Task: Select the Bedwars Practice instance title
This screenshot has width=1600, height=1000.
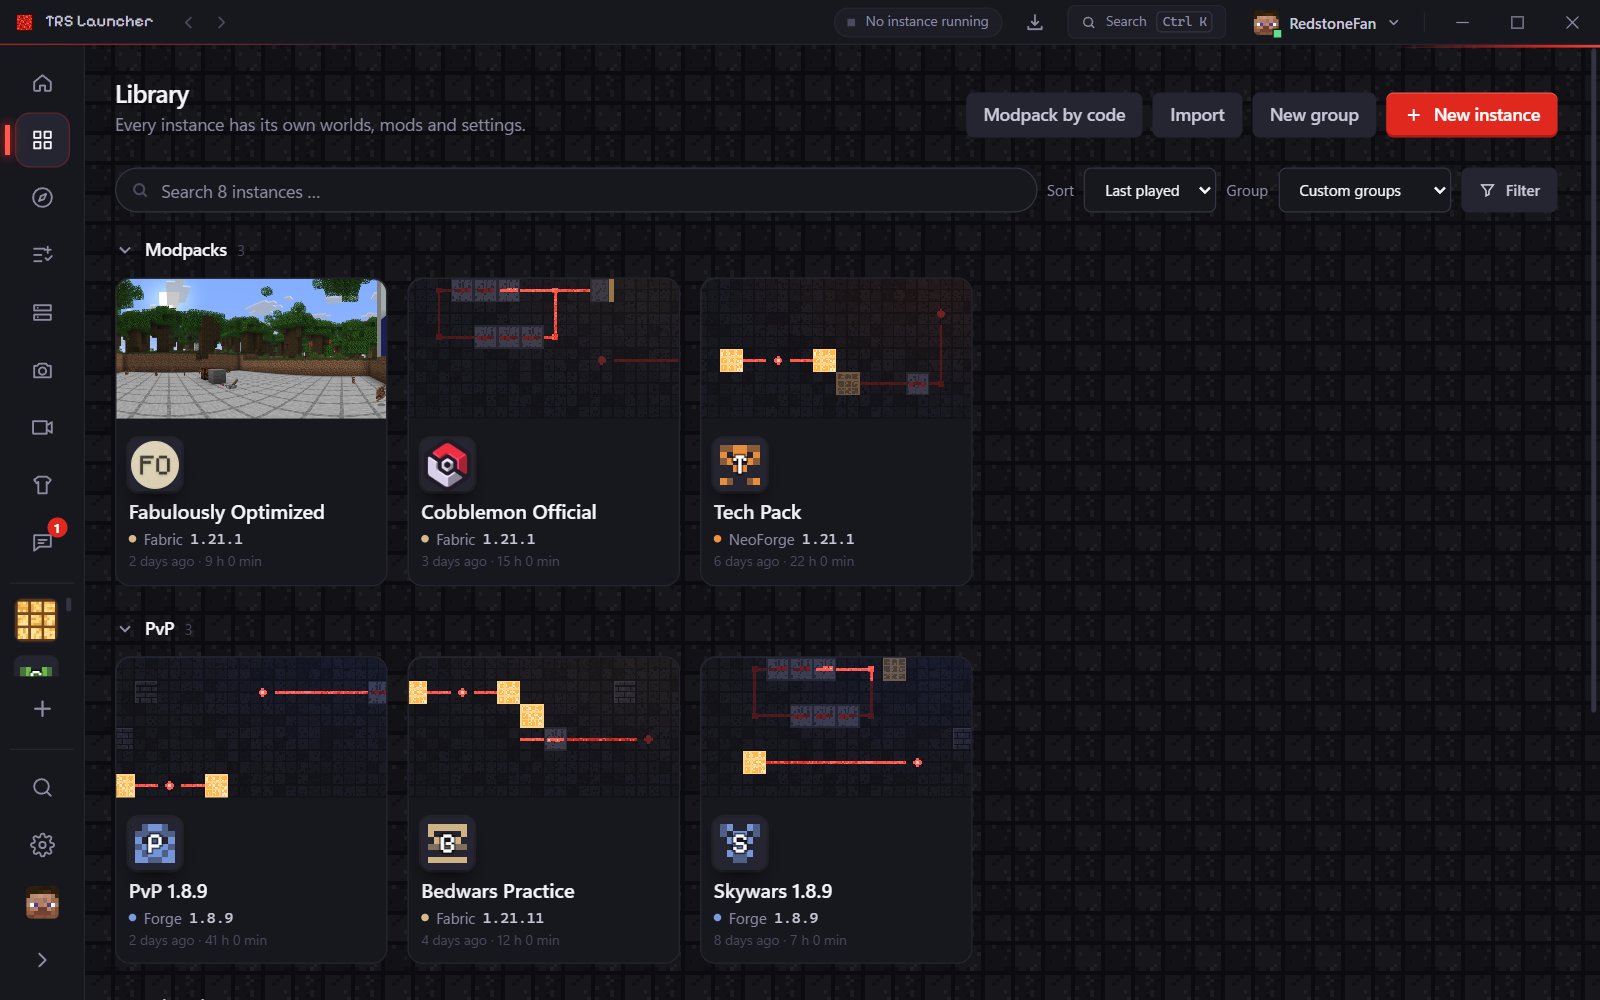Action: coord(498,891)
